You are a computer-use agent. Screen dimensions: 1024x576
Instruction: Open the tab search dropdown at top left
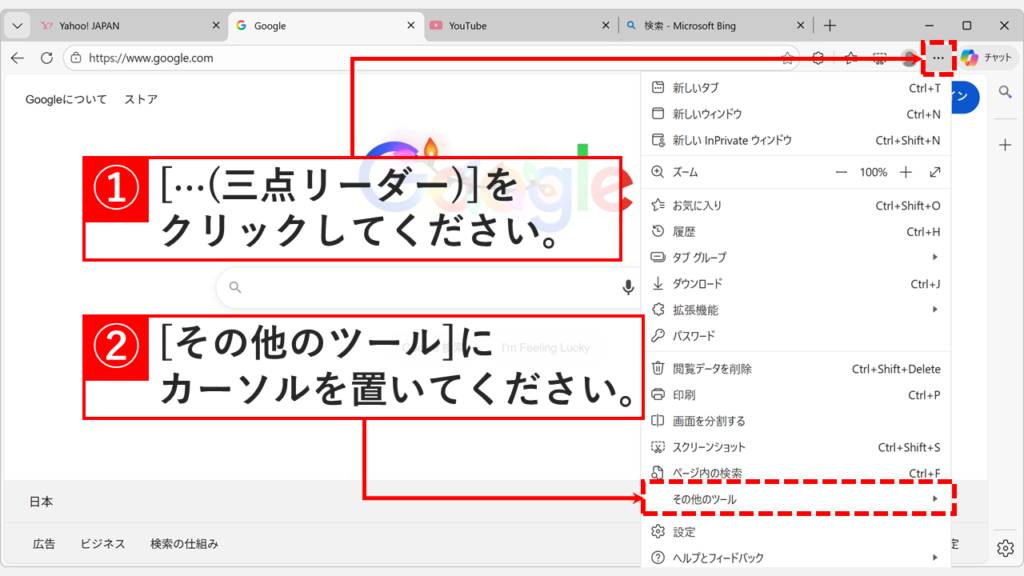[15, 25]
